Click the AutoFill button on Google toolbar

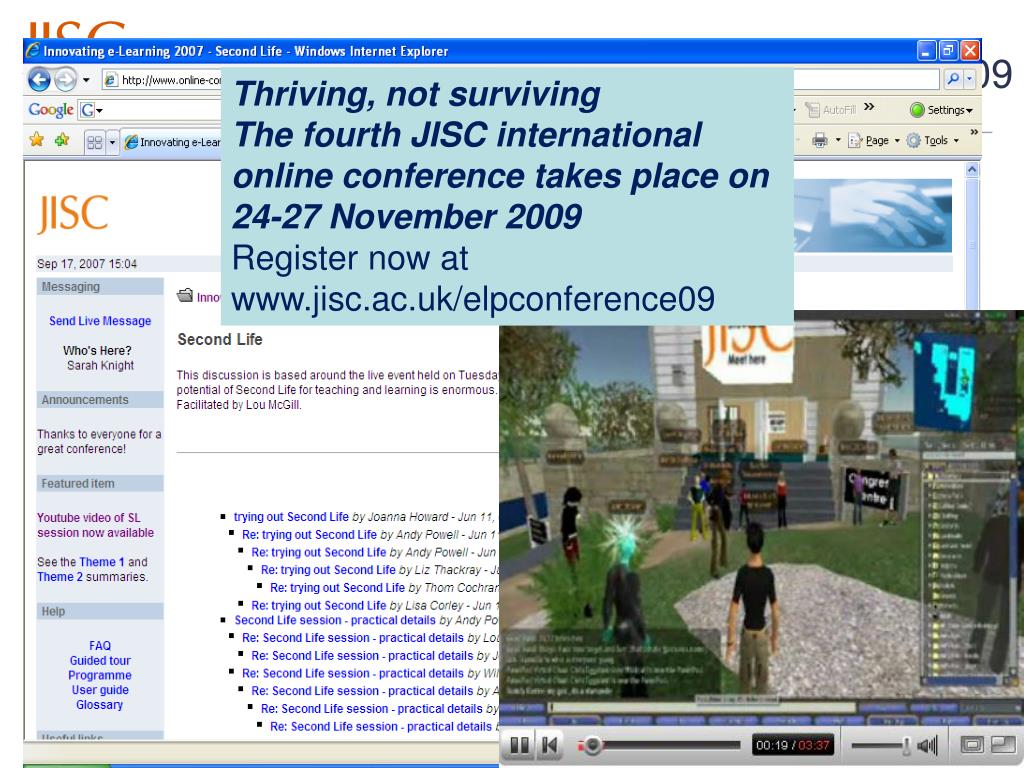coord(831,110)
